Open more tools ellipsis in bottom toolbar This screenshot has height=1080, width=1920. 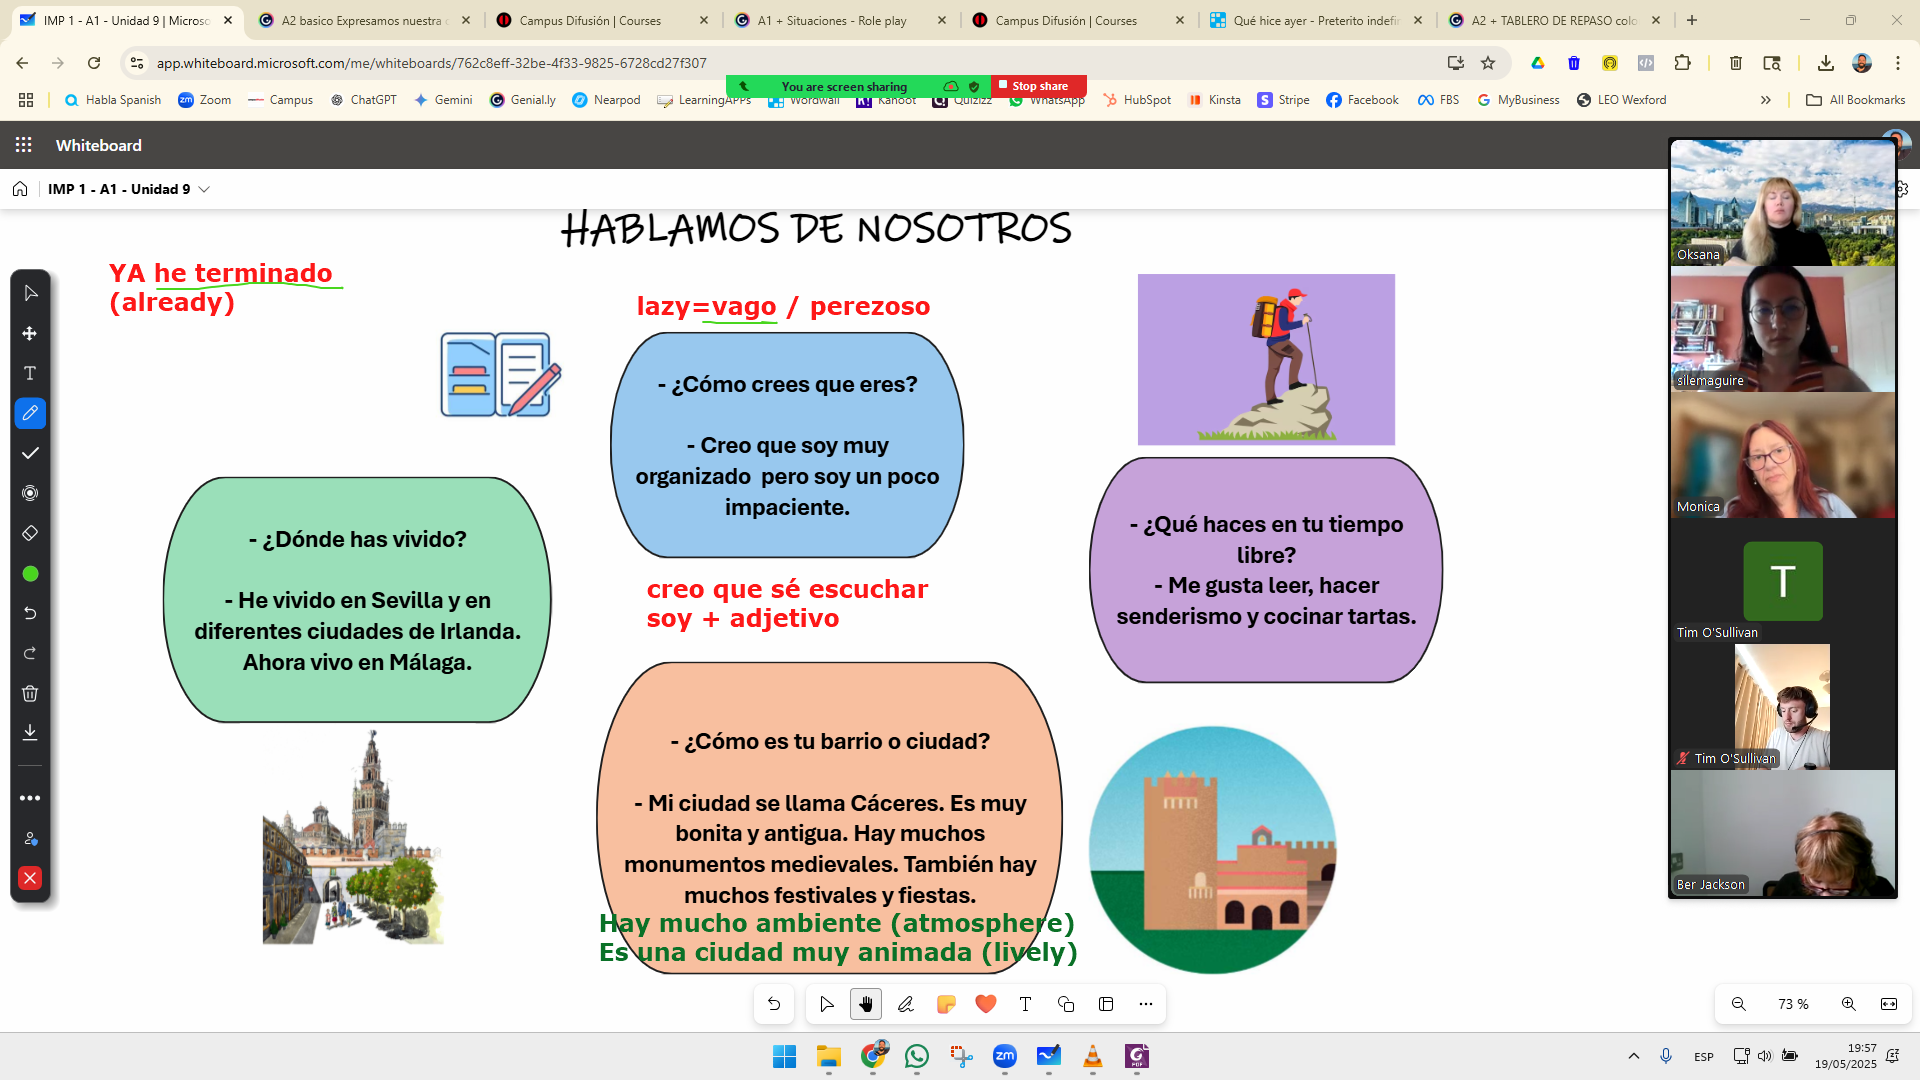[1146, 1004]
